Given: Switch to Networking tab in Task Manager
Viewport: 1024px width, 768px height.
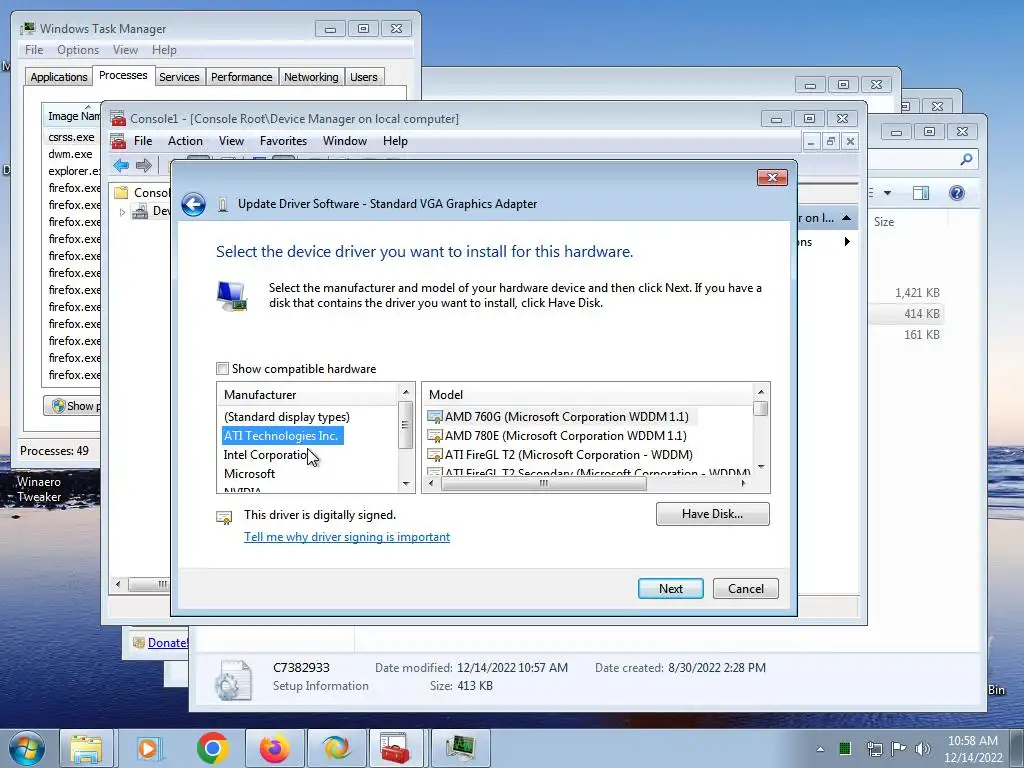Looking at the screenshot, I should click(311, 77).
